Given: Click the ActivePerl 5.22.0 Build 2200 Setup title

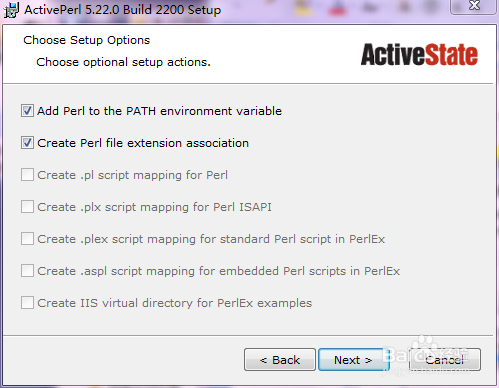Looking at the screenshot, I should click(123, 10).
